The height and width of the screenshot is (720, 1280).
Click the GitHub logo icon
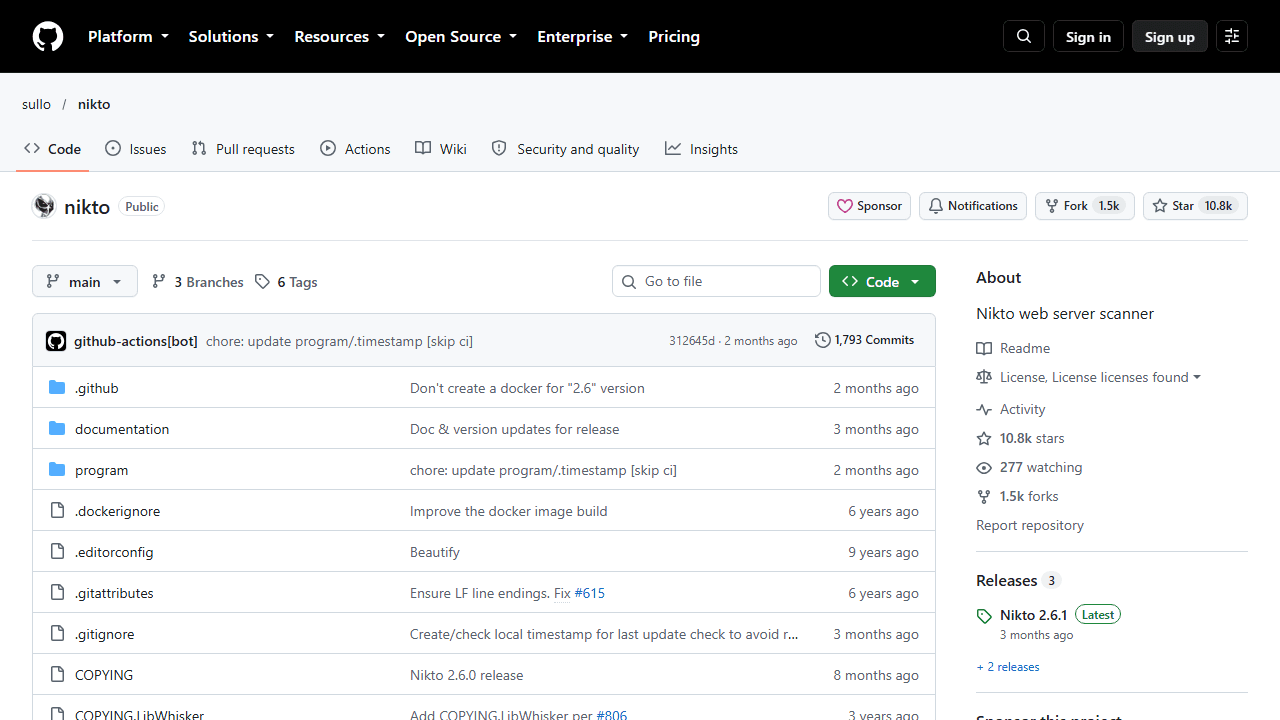(48, 36)
